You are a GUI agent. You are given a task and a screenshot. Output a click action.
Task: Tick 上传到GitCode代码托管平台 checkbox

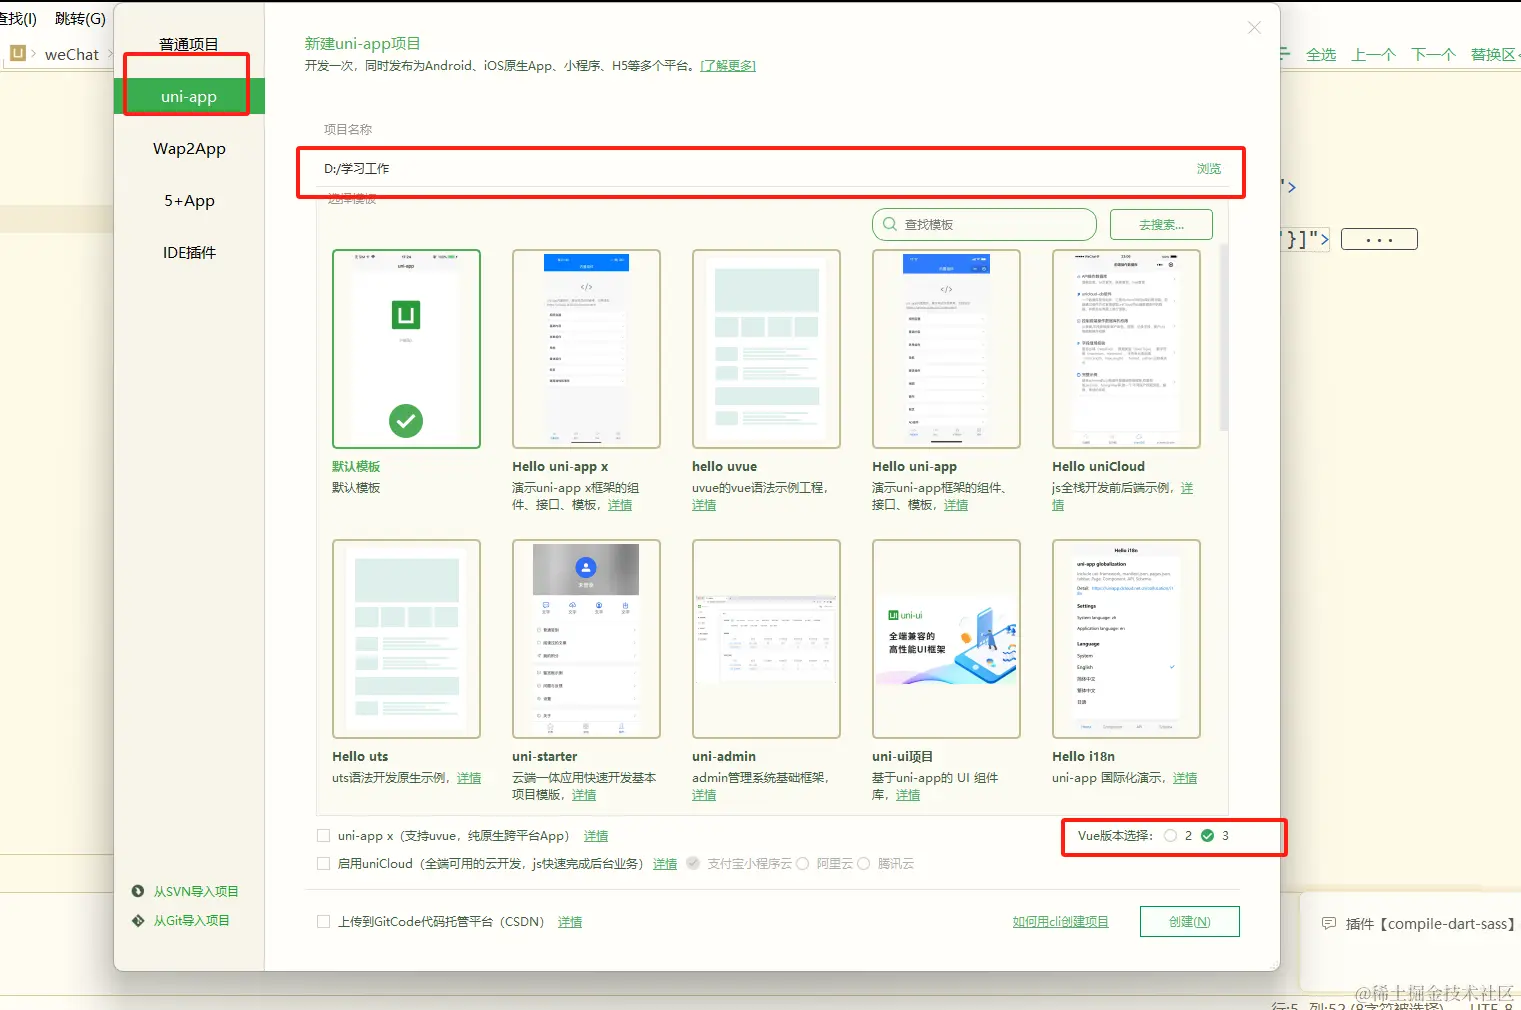point(323,922)
